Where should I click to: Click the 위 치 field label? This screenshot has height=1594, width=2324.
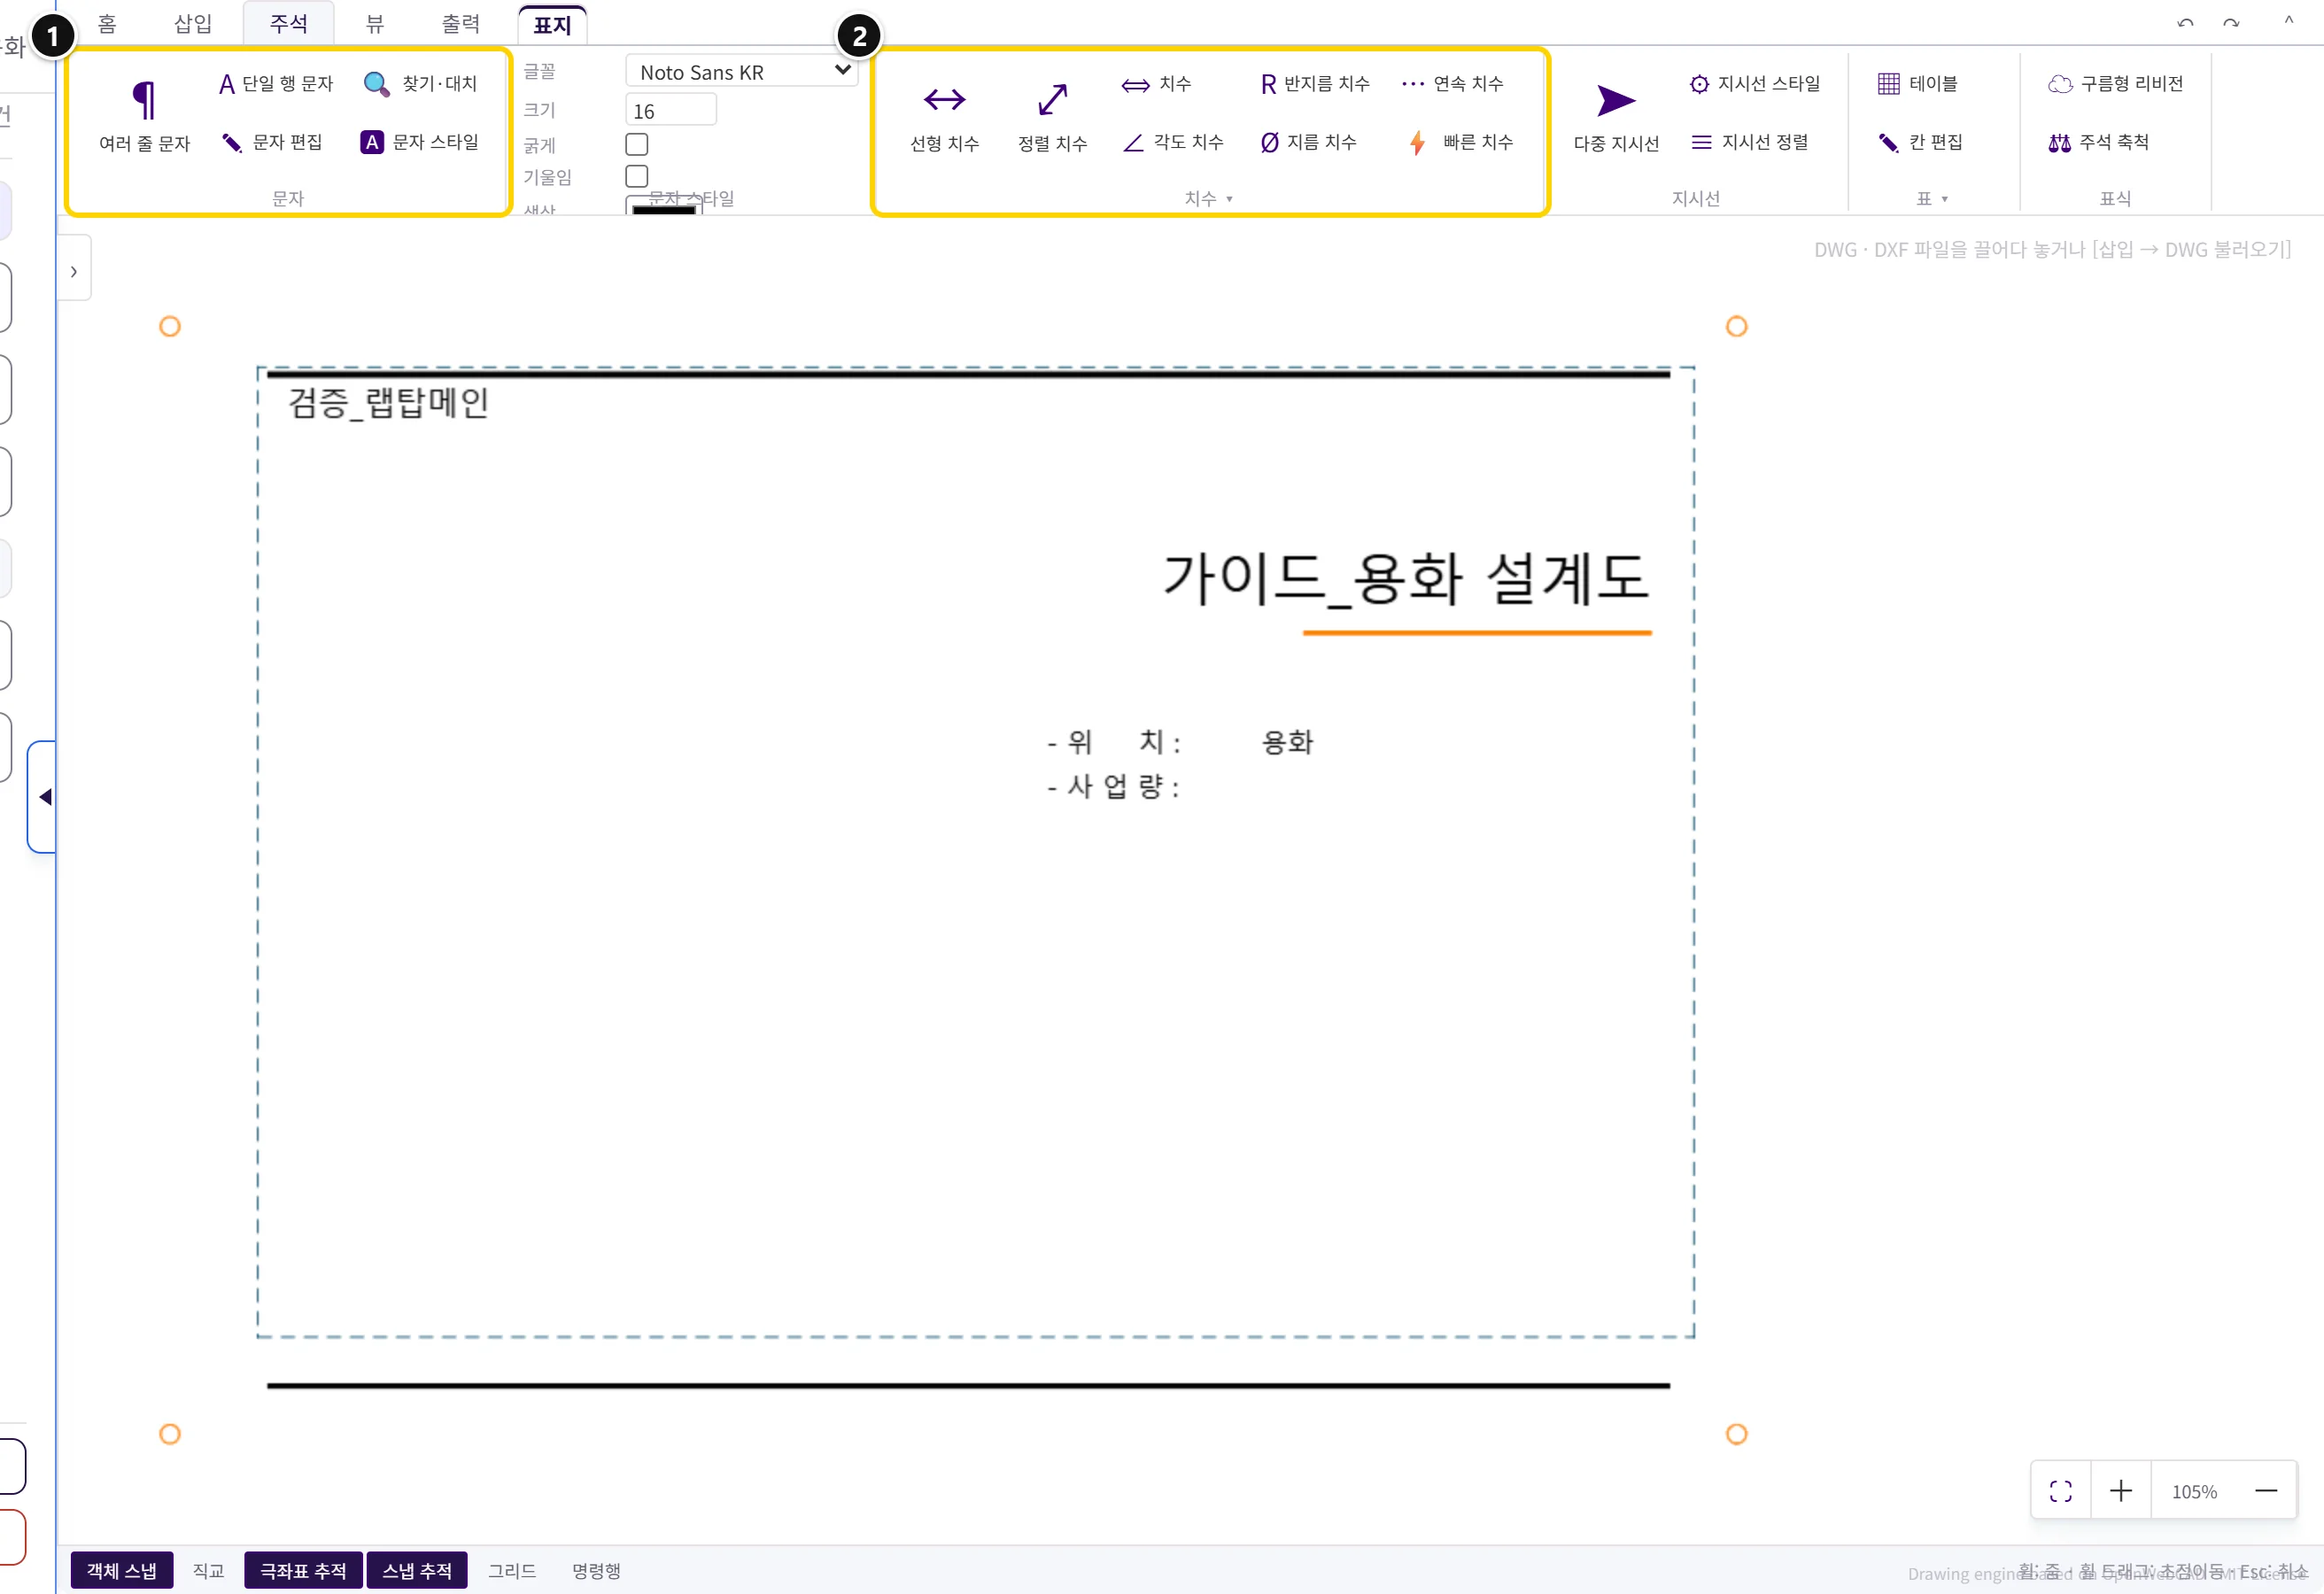(x=1114, y=742)
